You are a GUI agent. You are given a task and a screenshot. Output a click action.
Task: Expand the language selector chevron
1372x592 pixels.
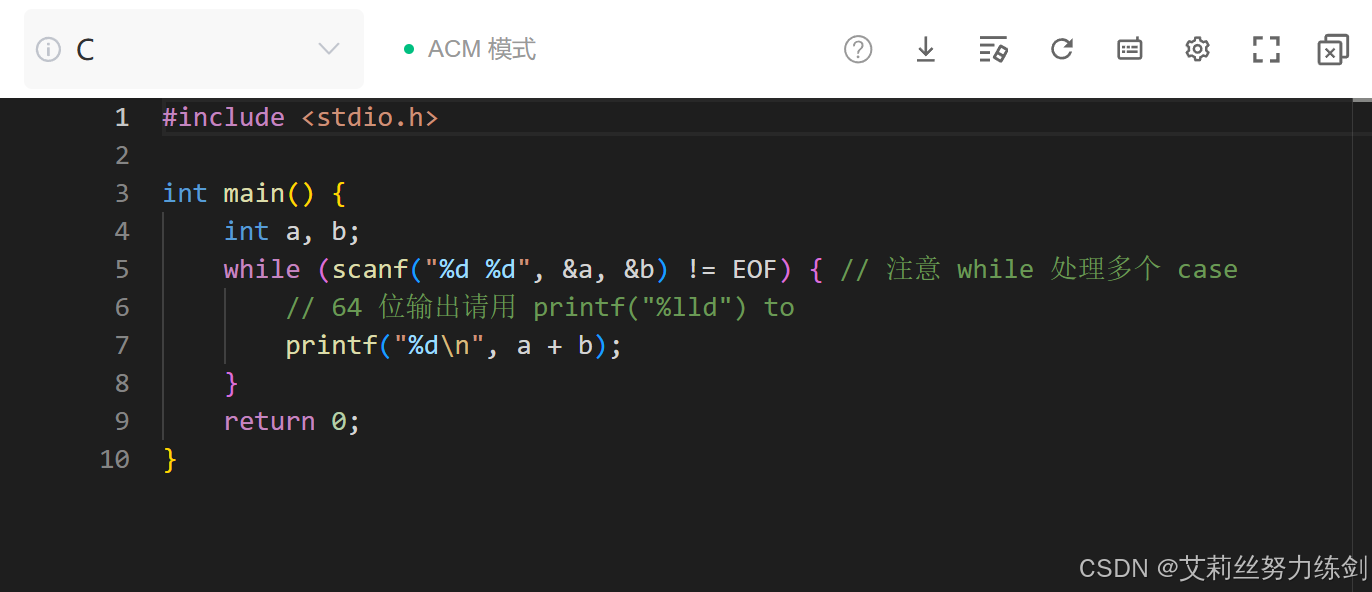coord(328,49)
